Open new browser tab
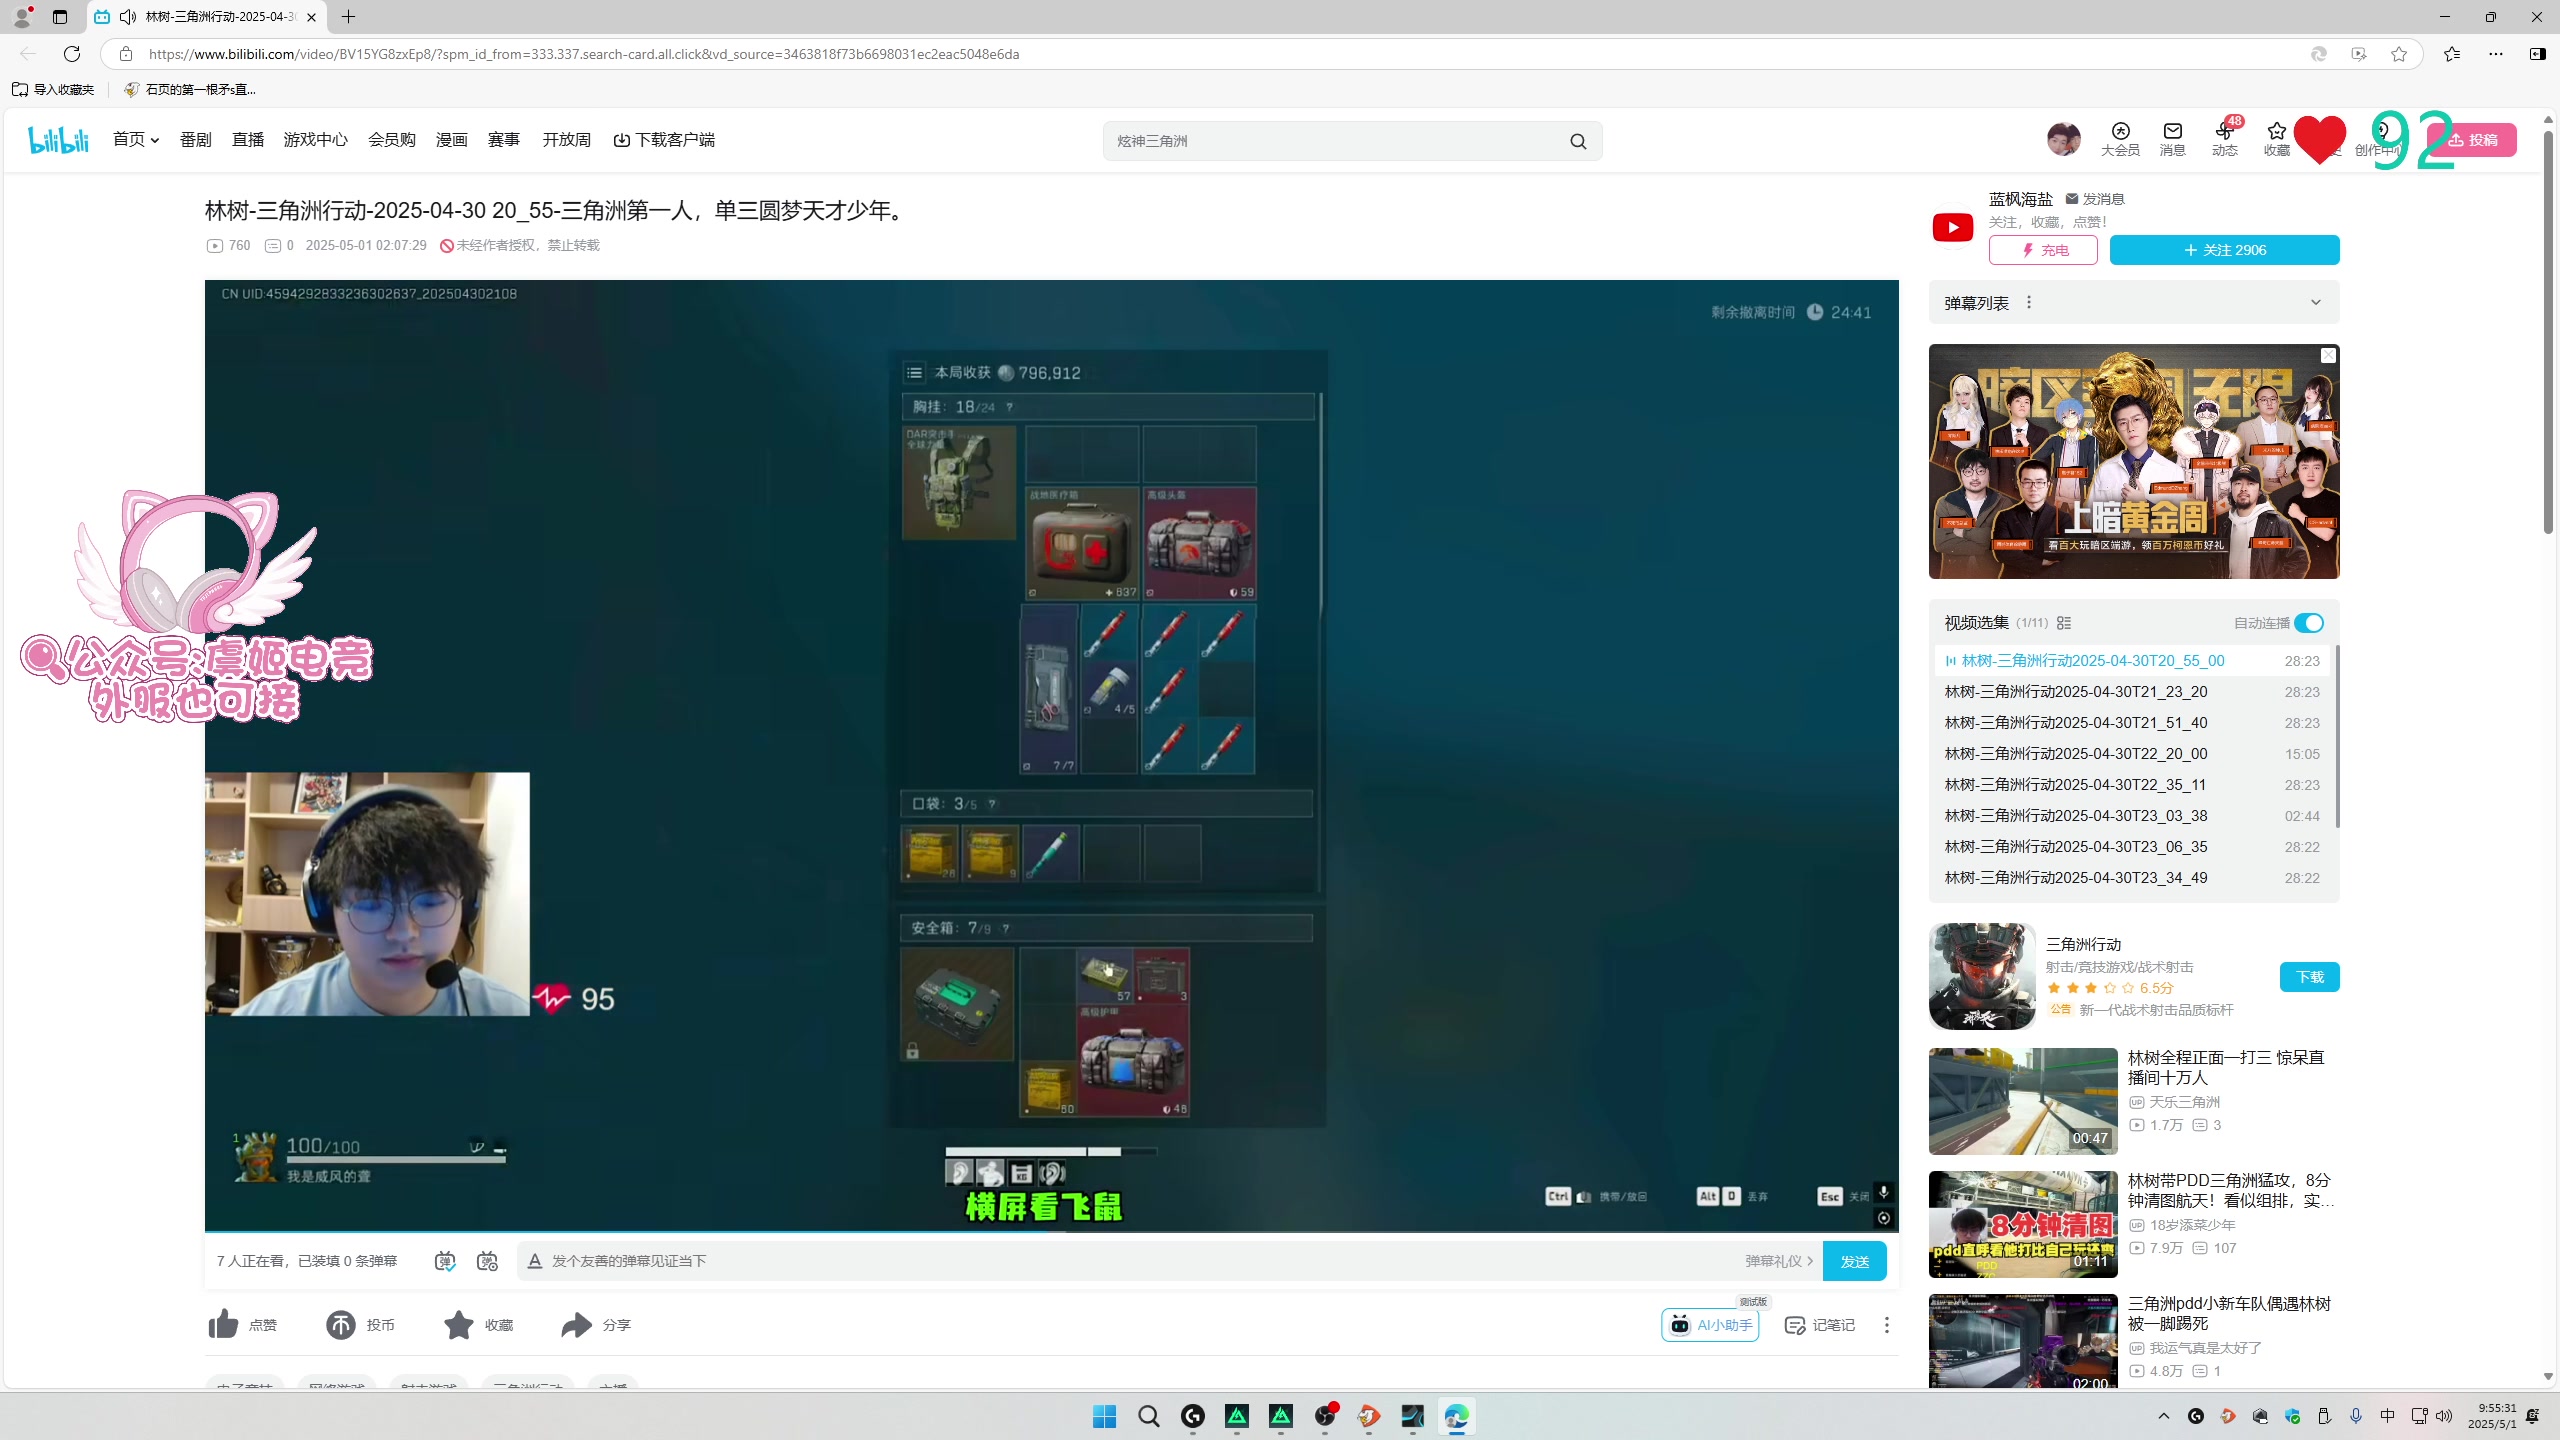 [x=348, y=17]
